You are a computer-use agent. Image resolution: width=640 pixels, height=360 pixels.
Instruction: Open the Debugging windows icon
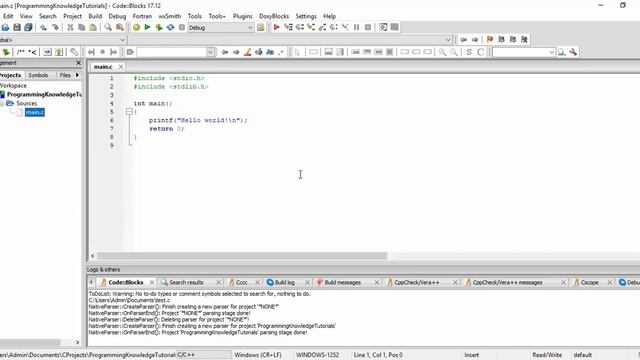[383, 27]
